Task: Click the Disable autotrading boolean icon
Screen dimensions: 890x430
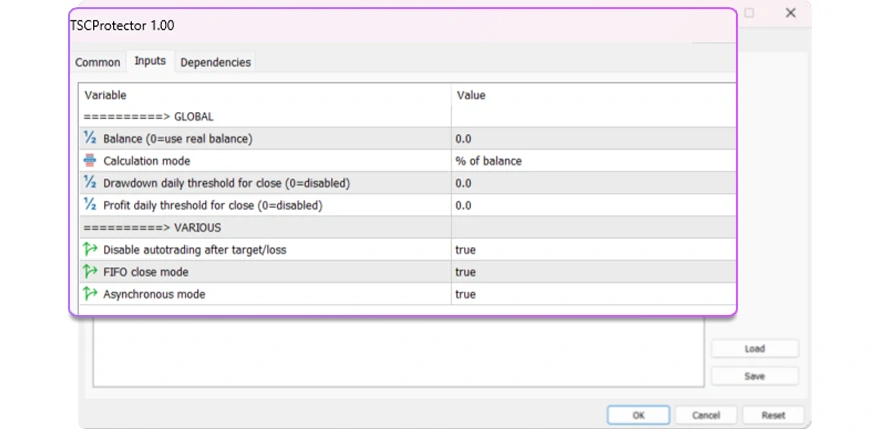Action: (x=90, y=249)
